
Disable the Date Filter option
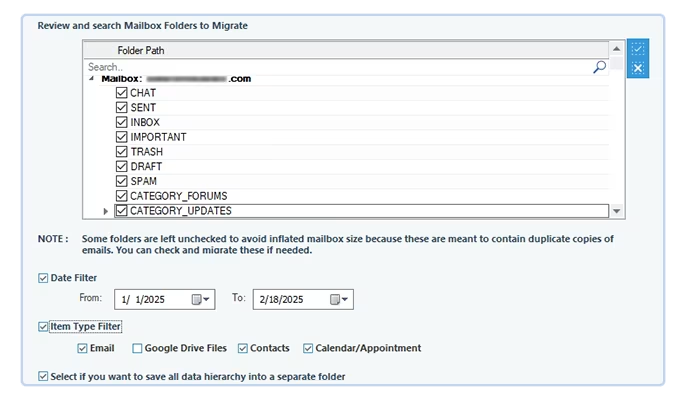42,277
